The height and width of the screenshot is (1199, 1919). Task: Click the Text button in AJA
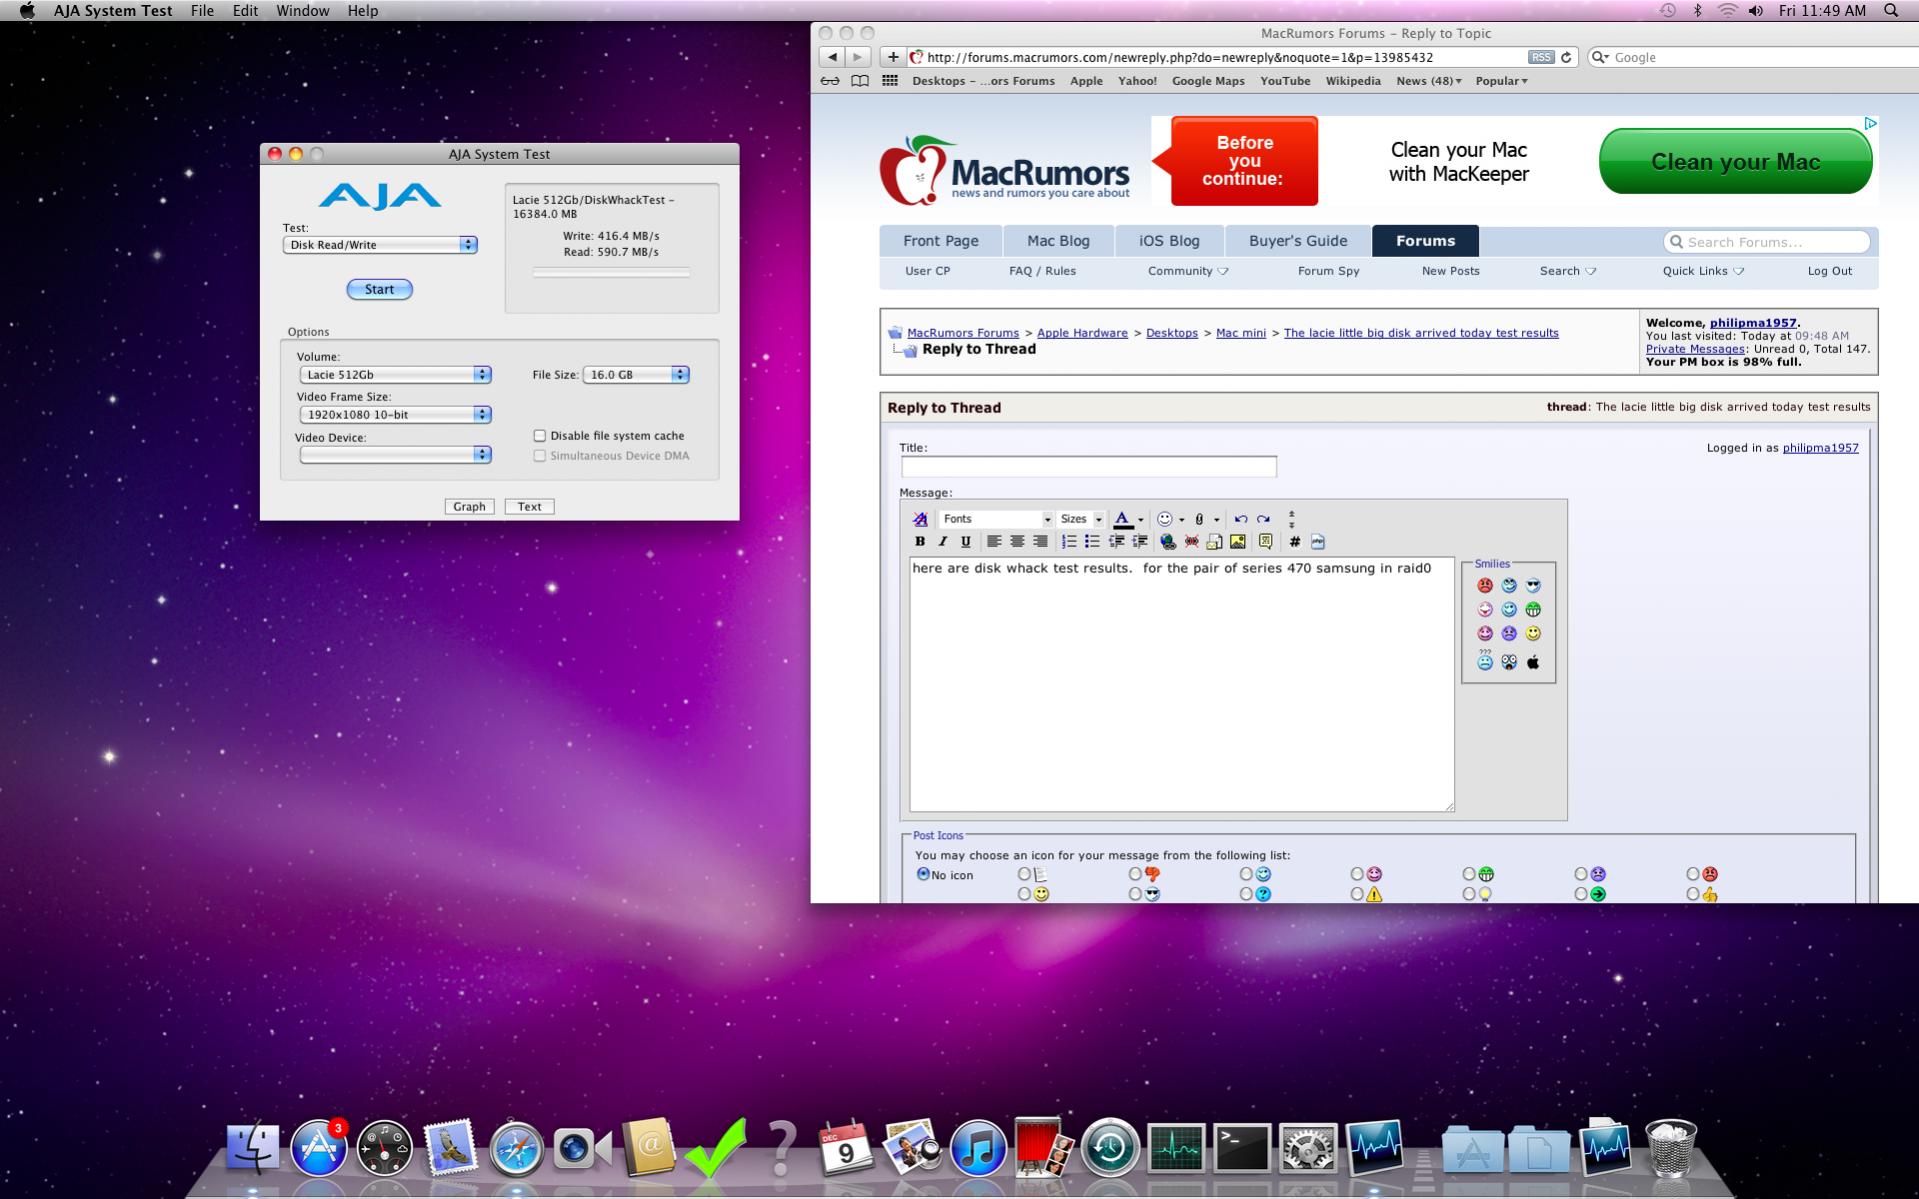(529, 507)
